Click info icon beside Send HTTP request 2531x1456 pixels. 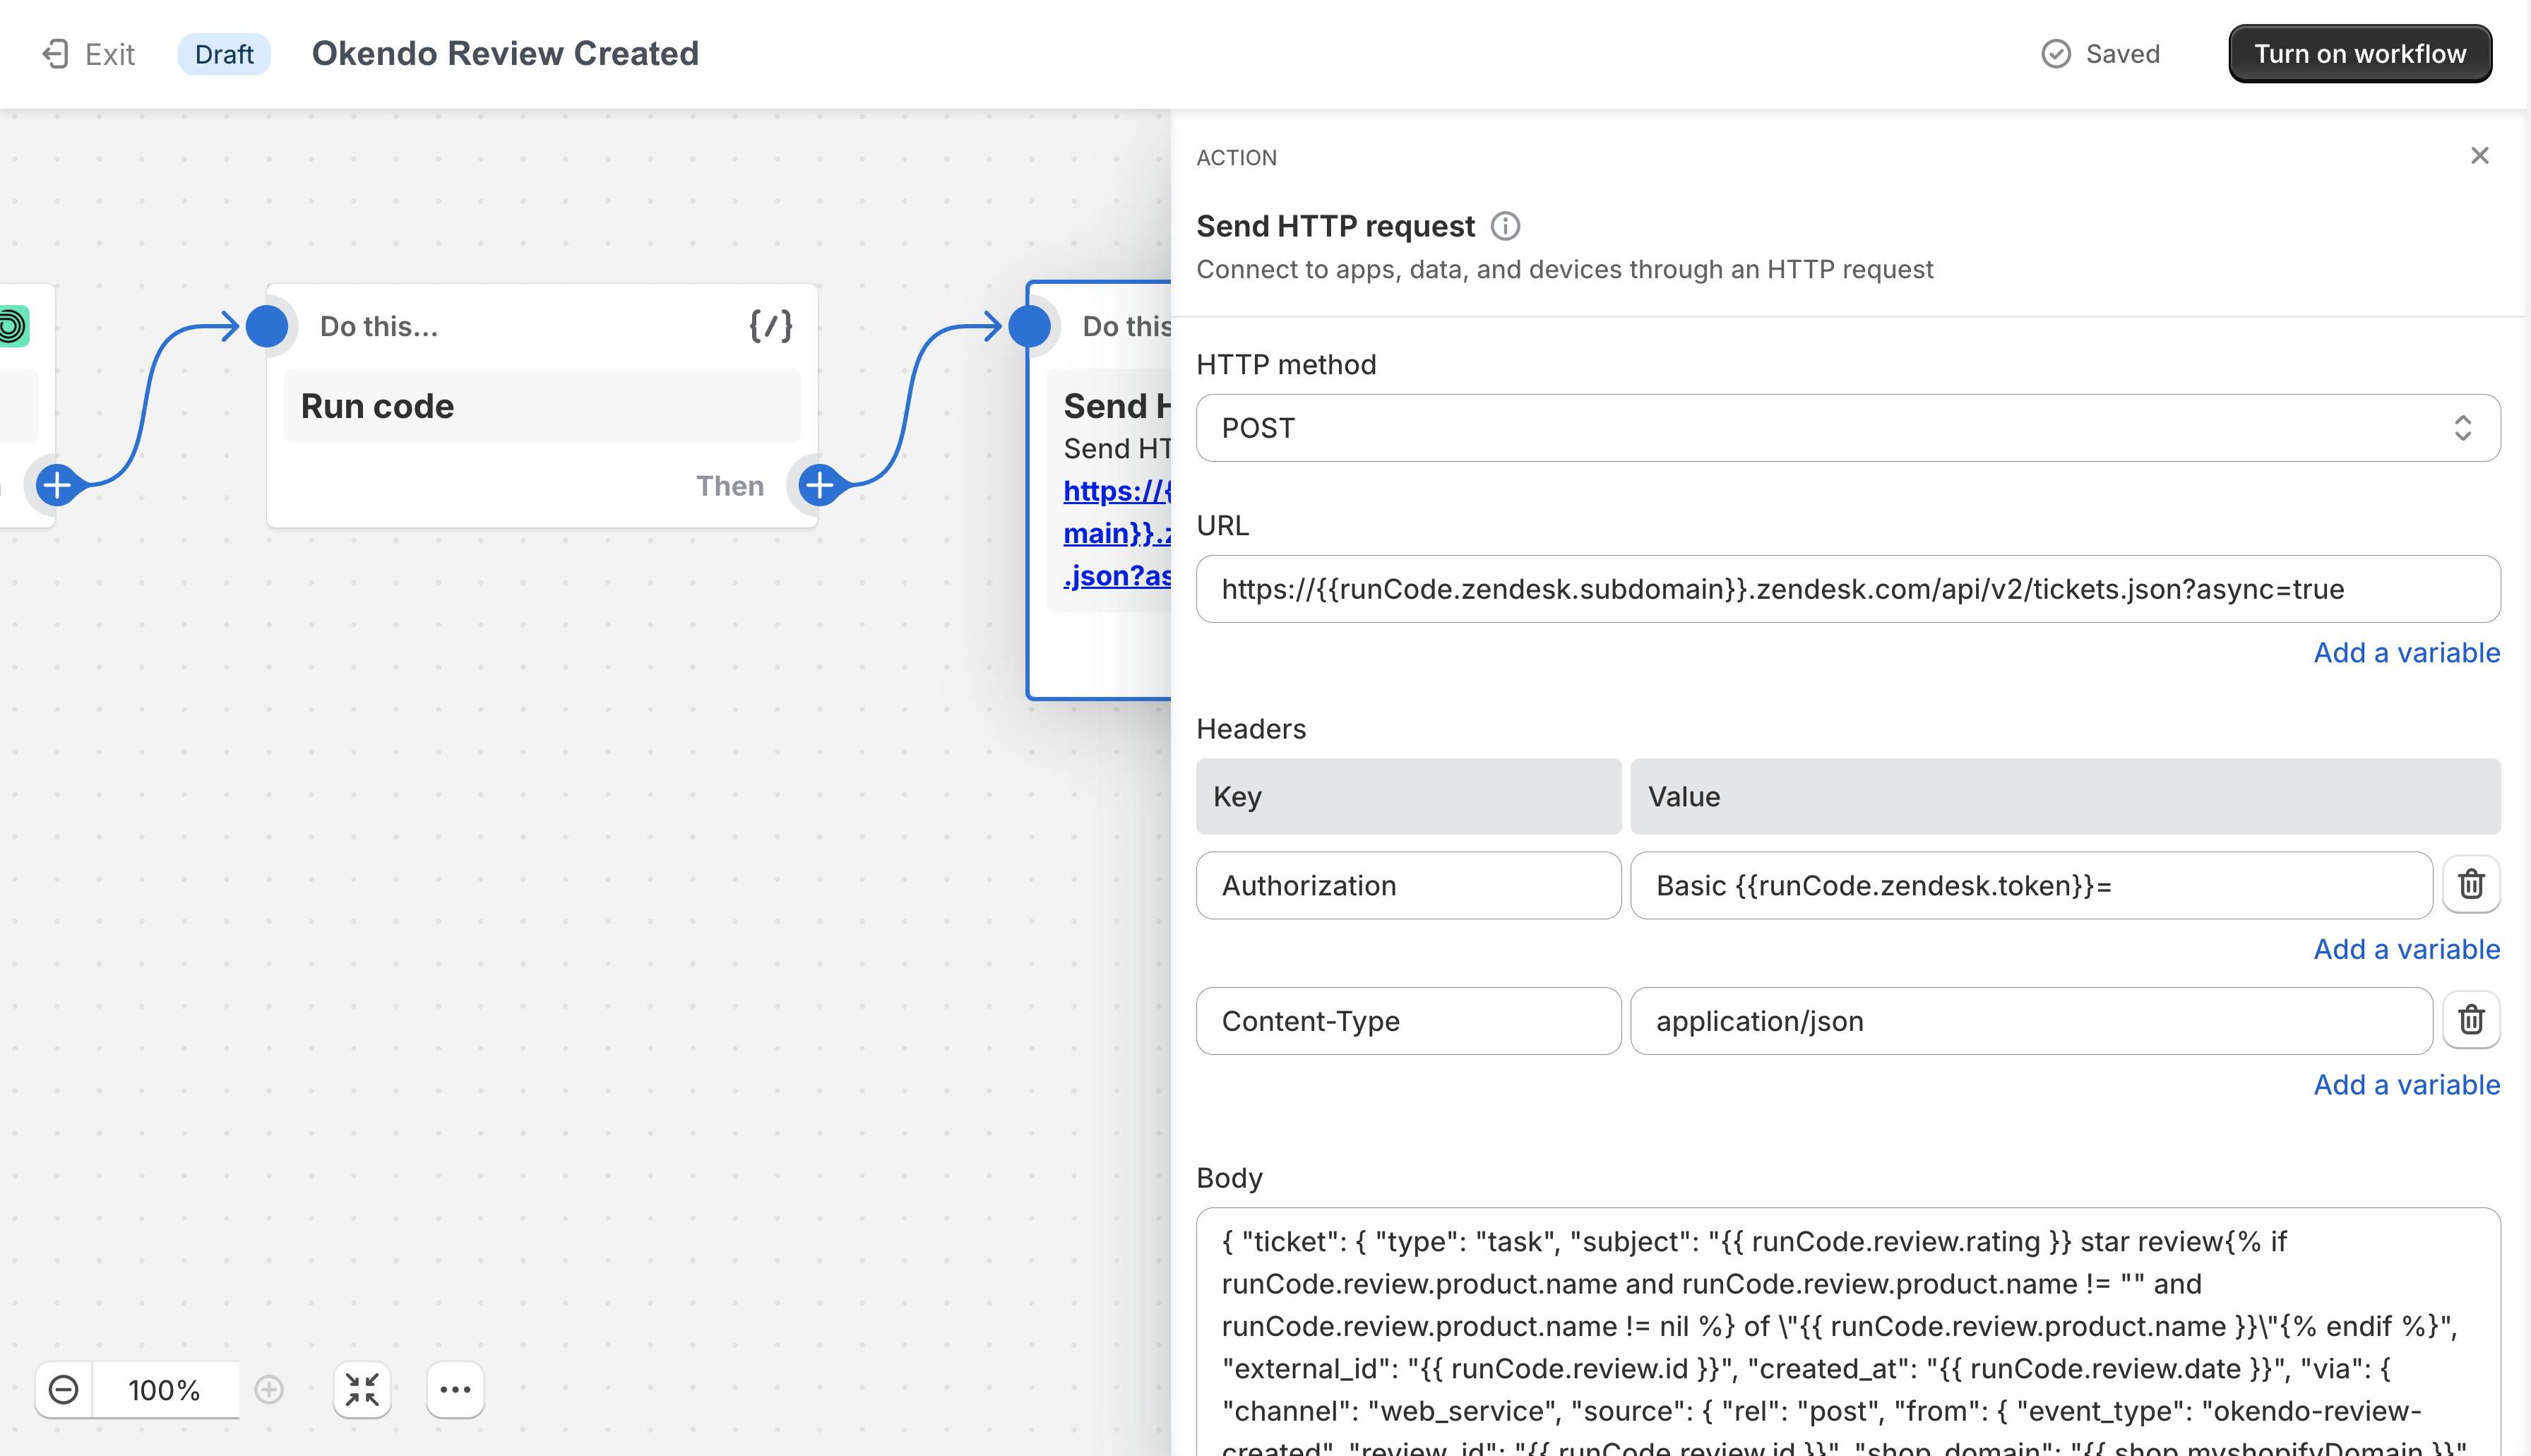(x=1505, y=227)
